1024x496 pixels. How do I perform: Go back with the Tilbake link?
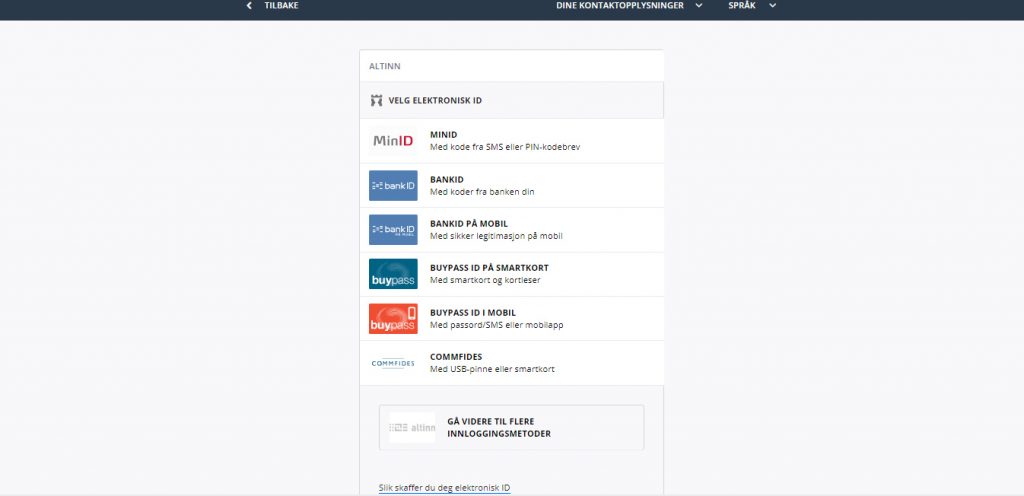[x=281, y=5]
